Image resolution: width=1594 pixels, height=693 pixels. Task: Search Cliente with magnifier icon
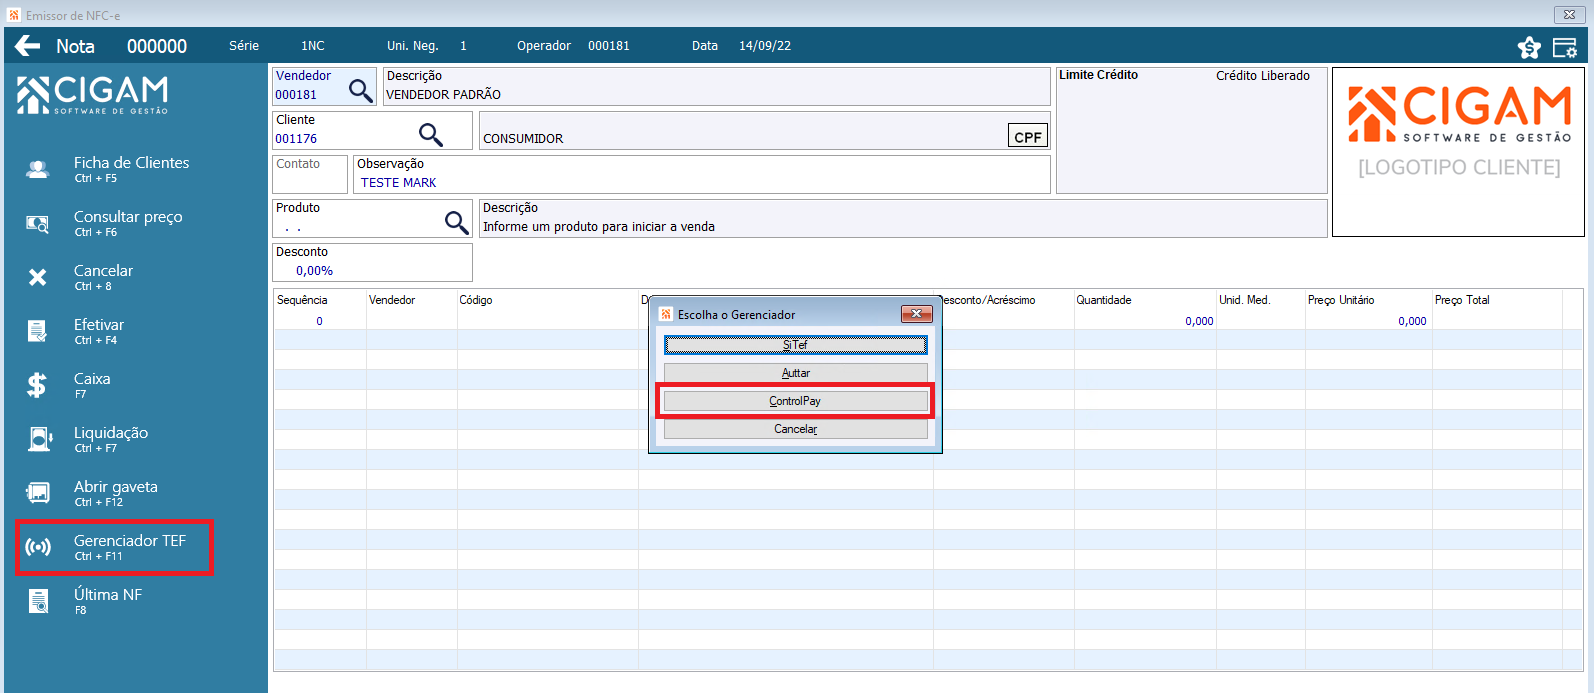tap(430, 134)
